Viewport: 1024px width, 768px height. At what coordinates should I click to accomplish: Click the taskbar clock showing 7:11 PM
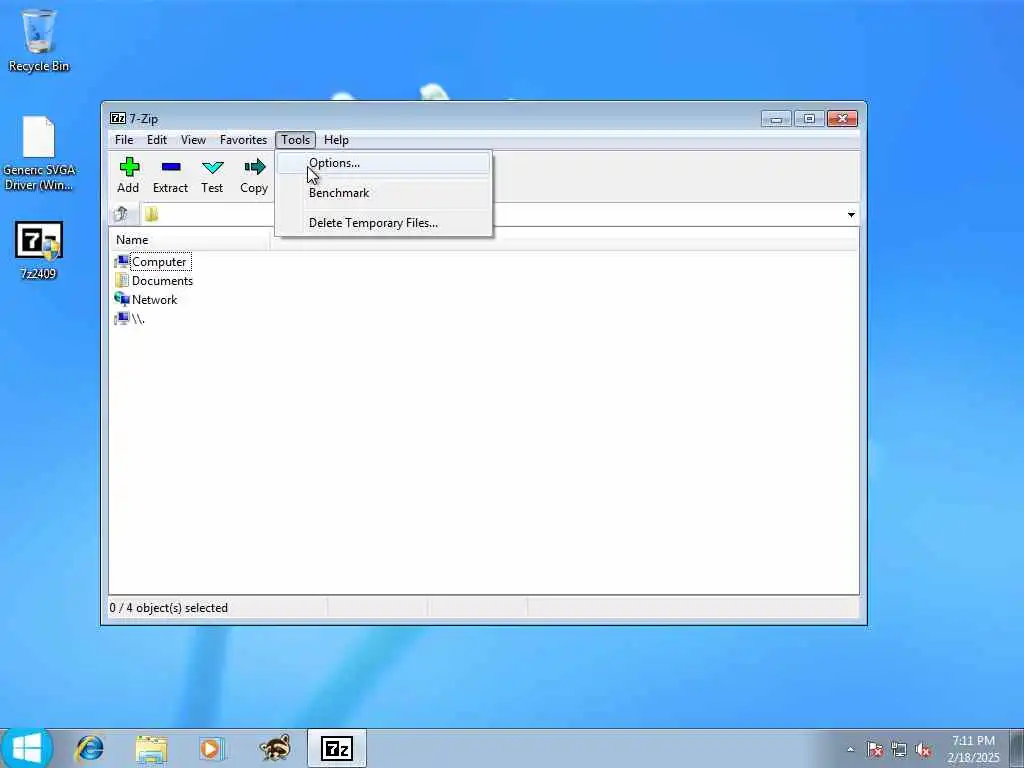click(973, 749)
